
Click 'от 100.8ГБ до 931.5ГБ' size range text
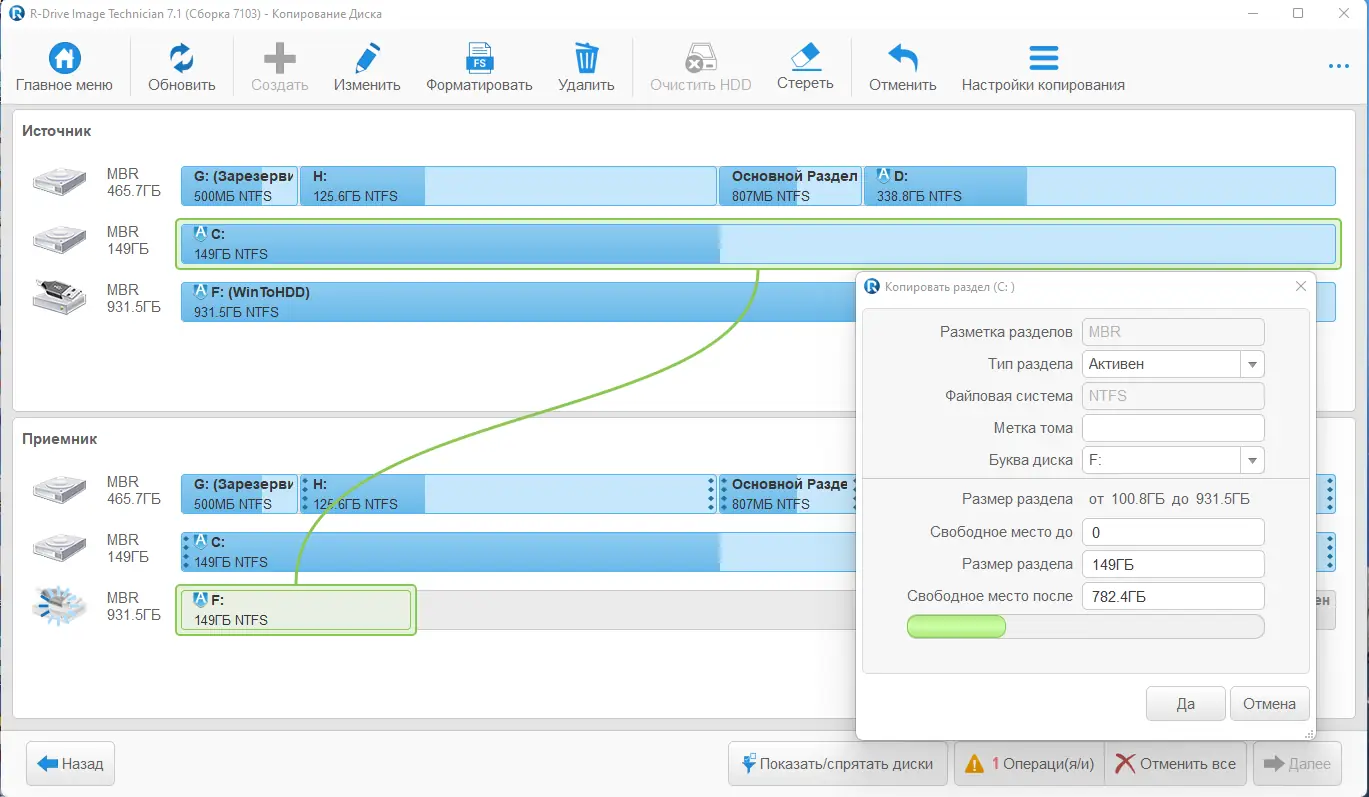click(x=1167, y=499)
